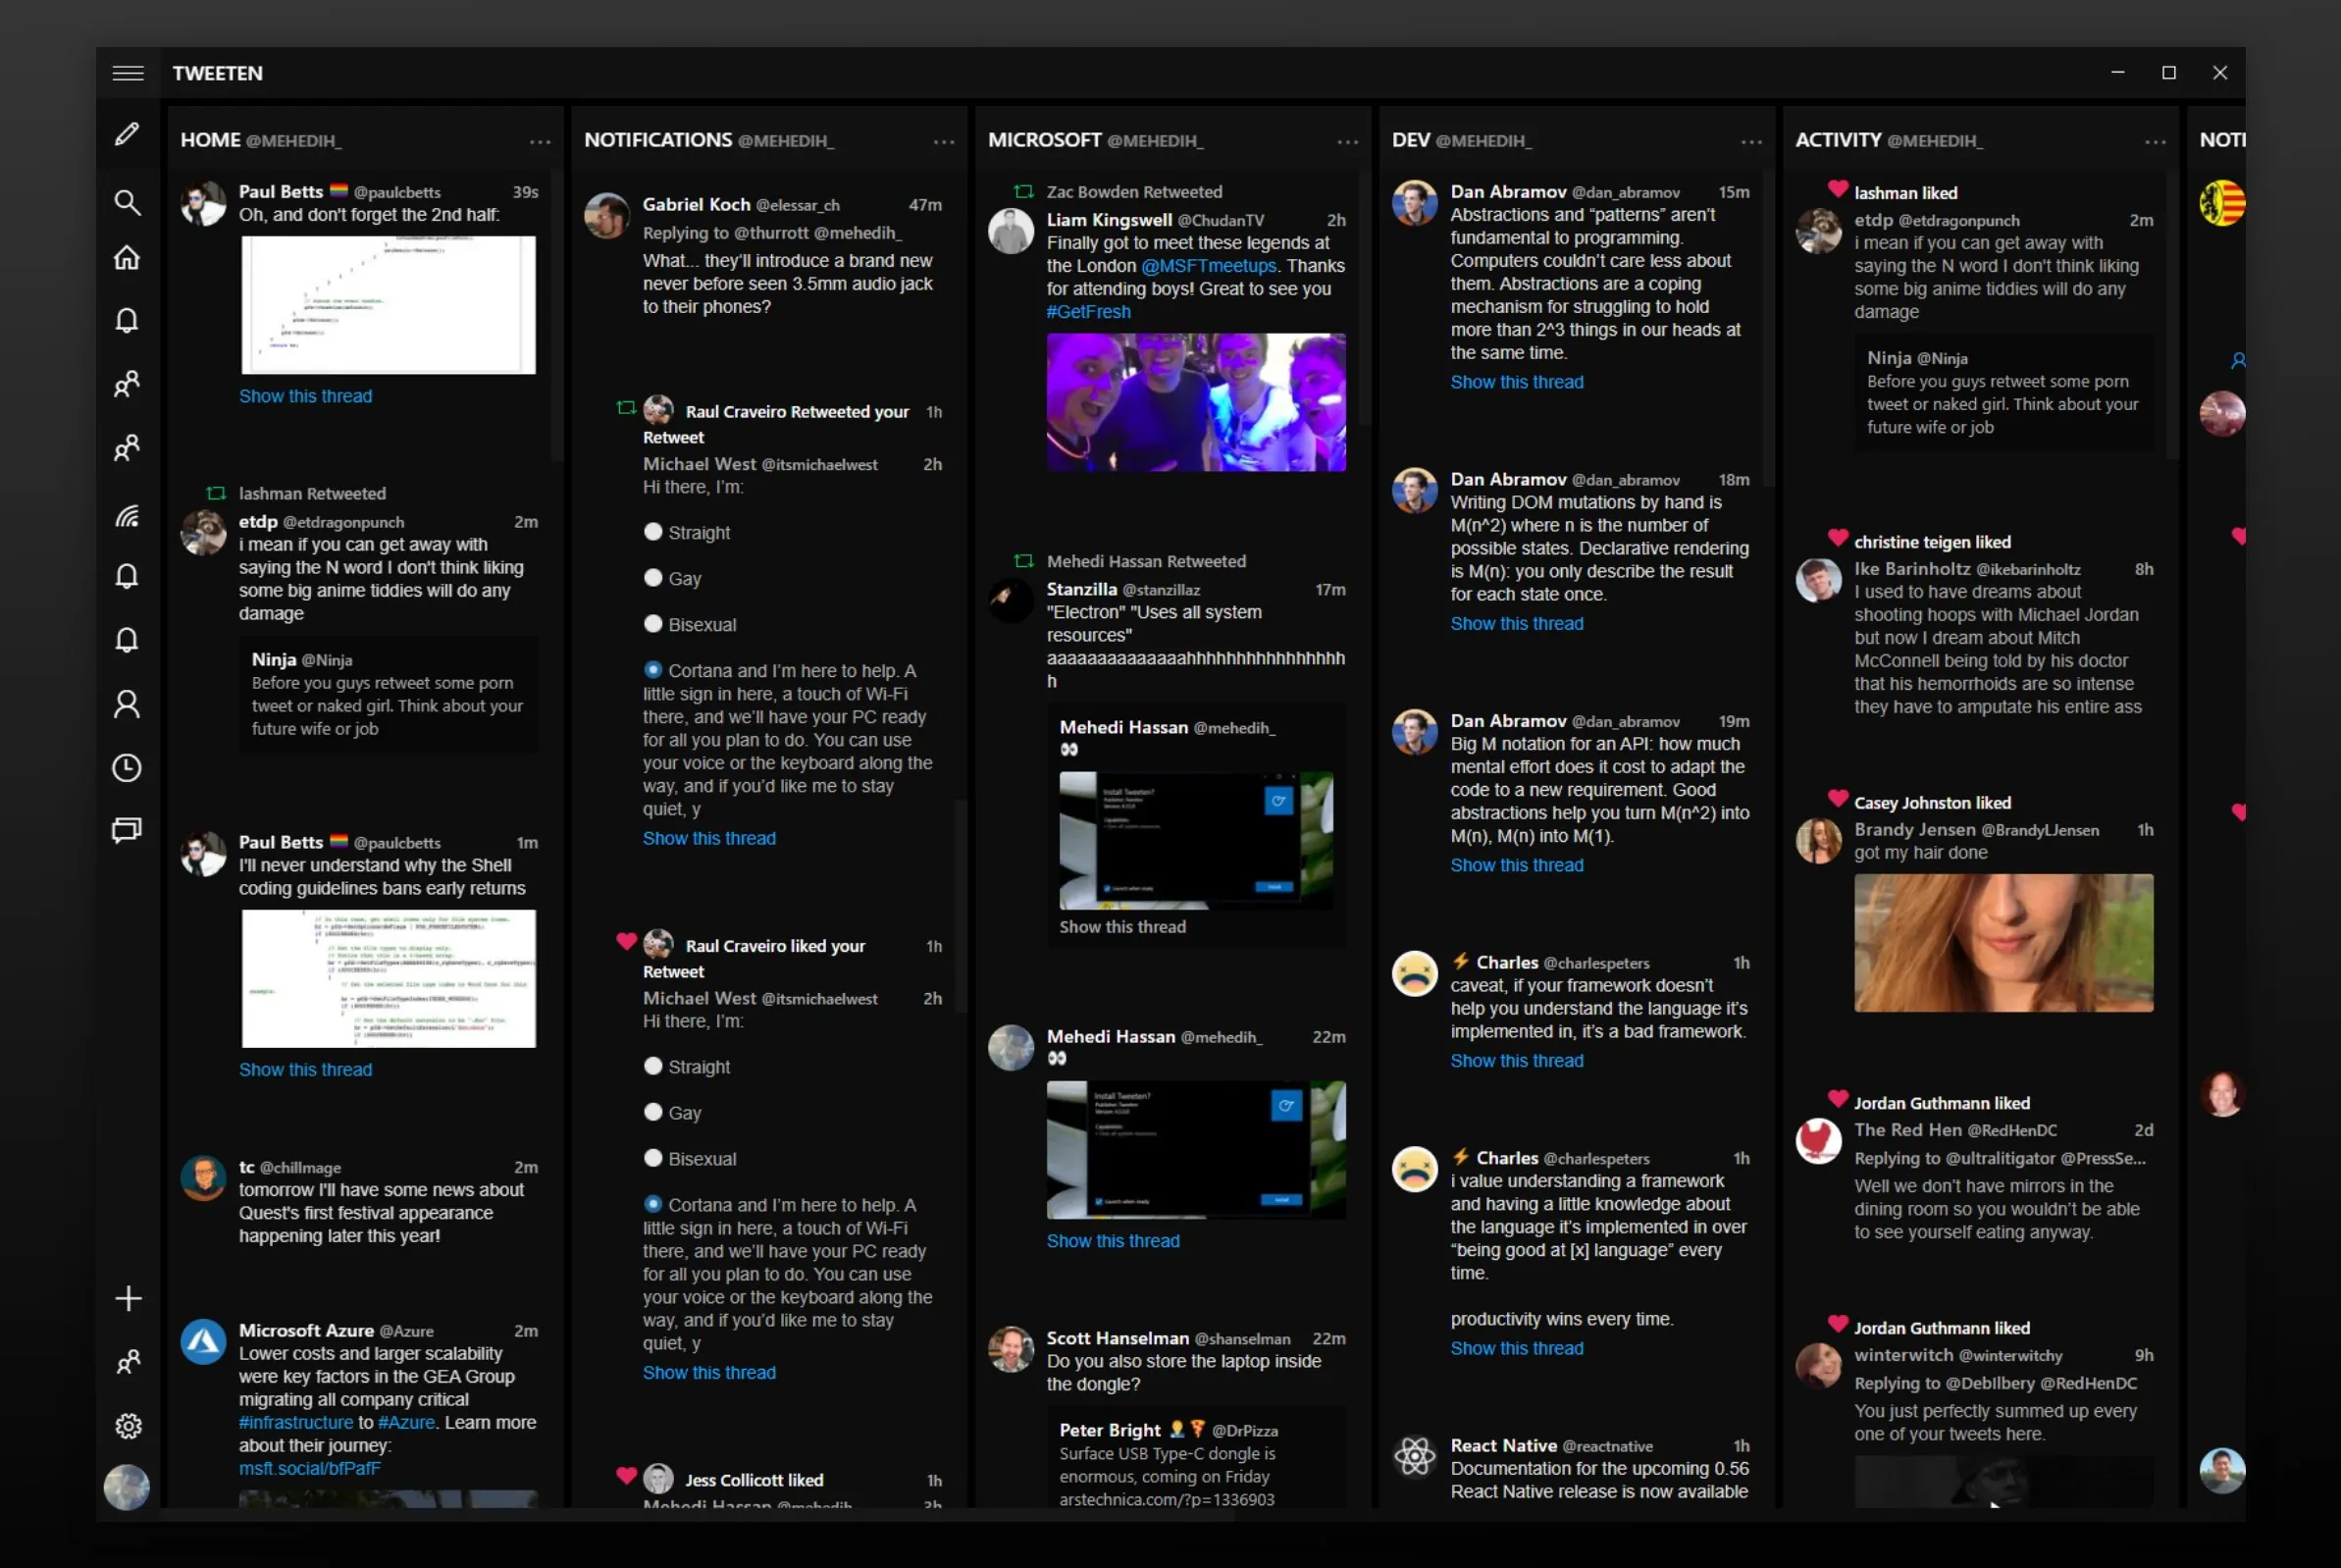Click the compose tweet pencil icon

tap(127, 134)
